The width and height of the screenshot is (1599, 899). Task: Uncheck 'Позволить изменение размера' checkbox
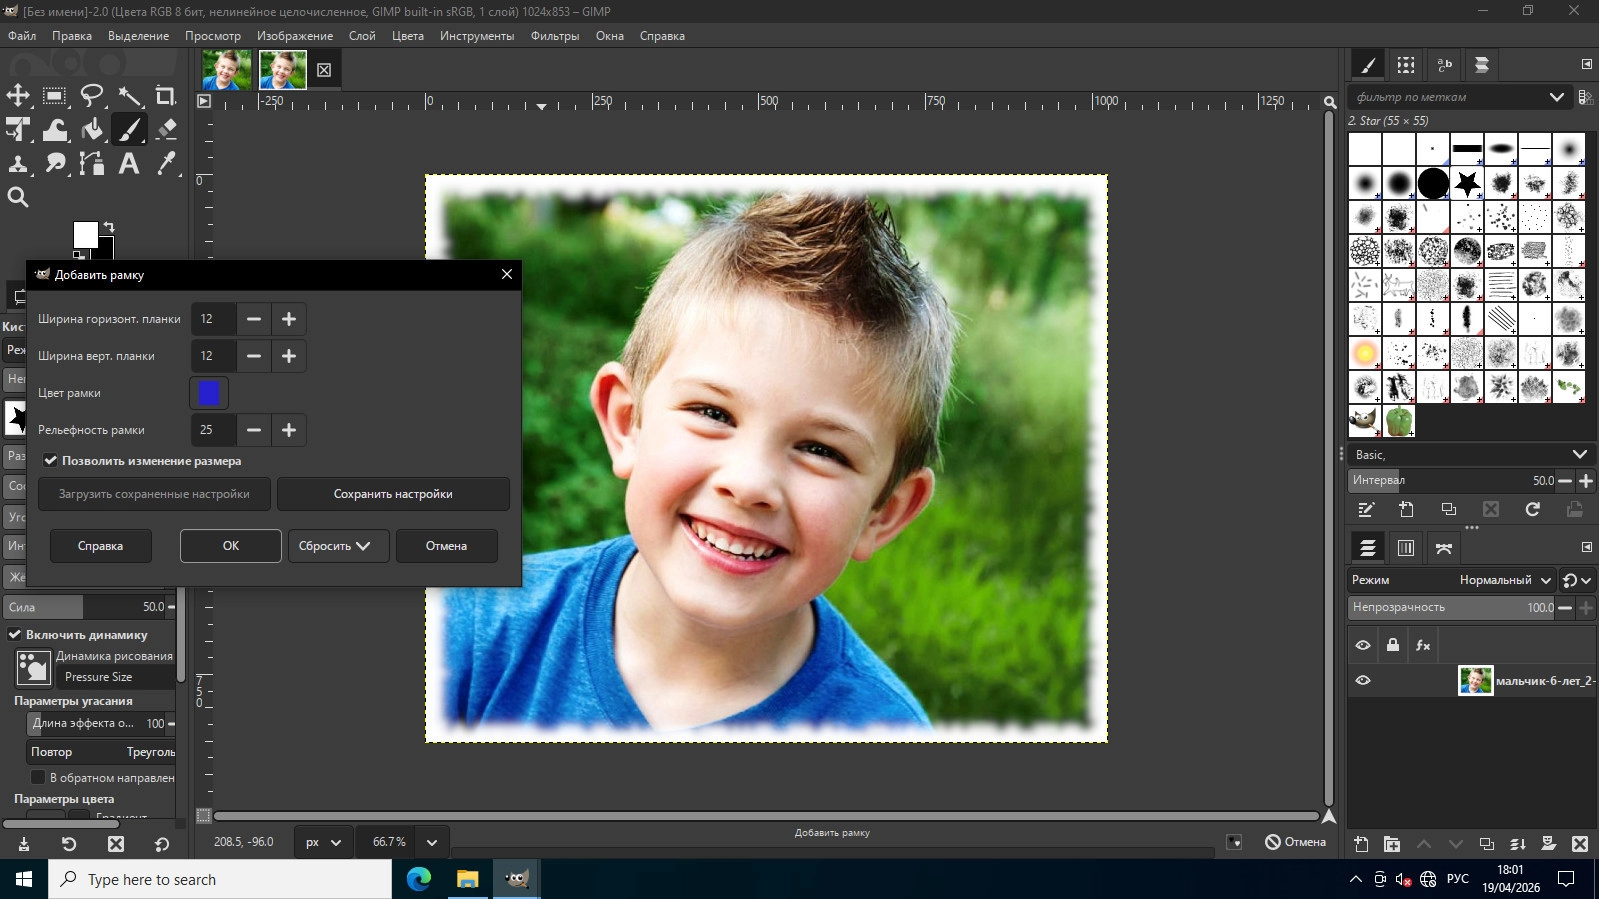(50, 461)
